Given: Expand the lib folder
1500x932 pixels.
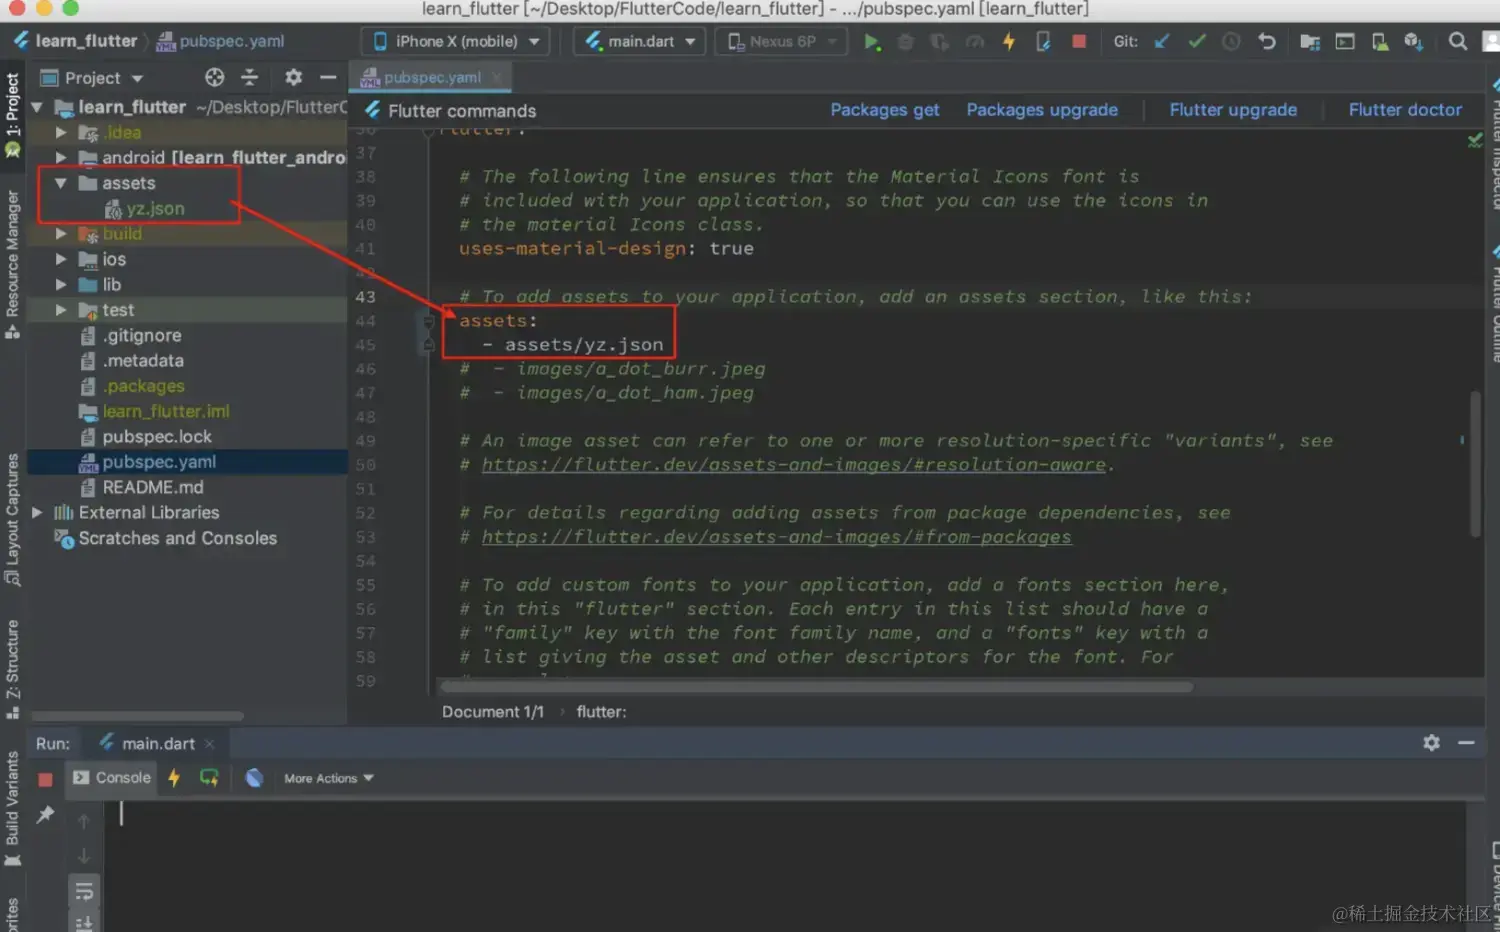Looking at the screenshot, I should (x=61, y=284).
